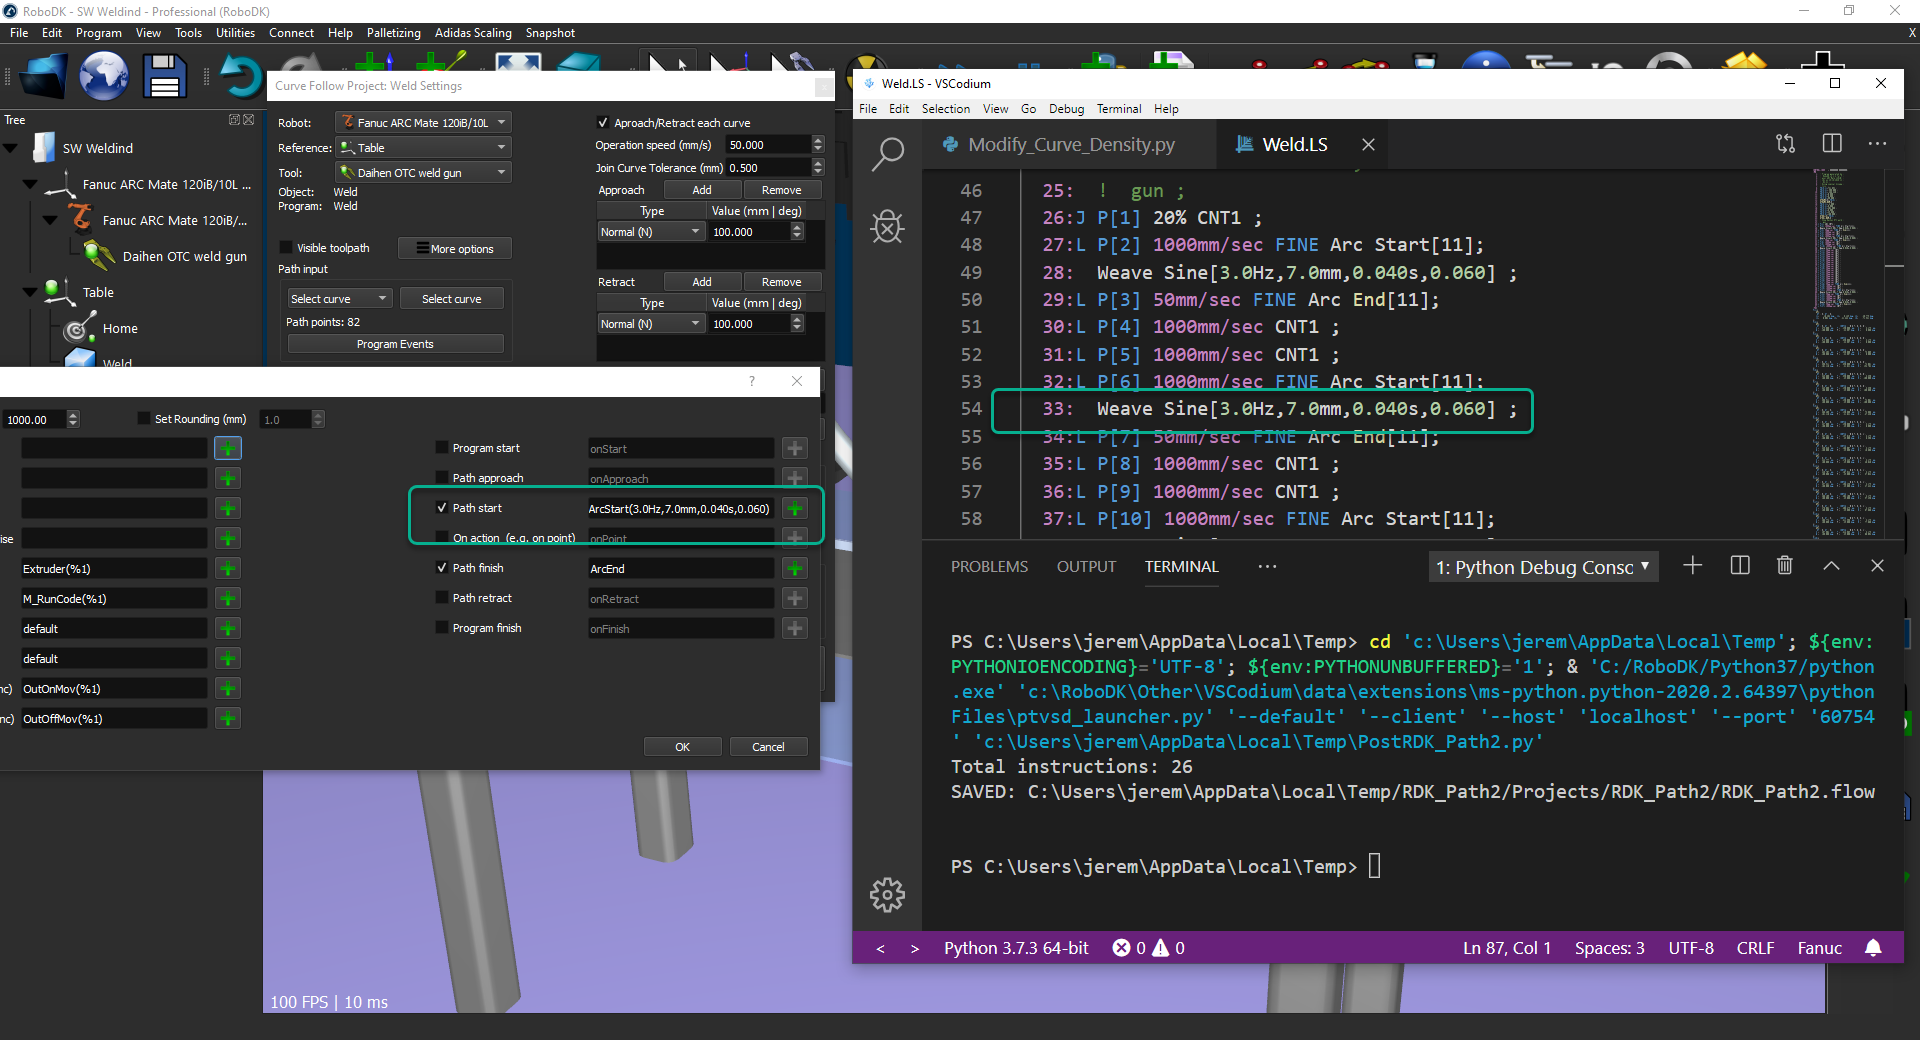Click the Path start ArcStart input field
This screenshot has width=1920, height=1040.
point(680,509)
